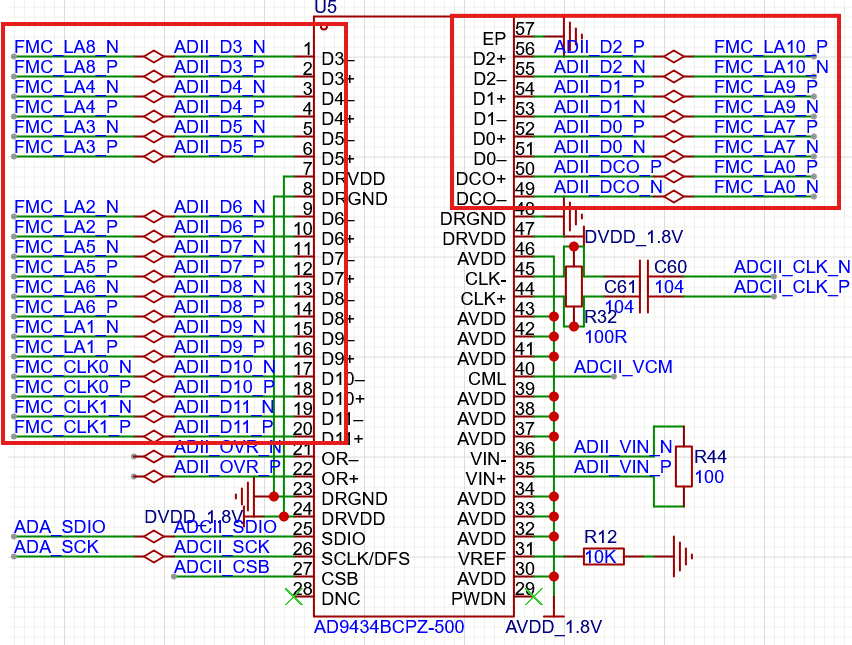Click the ADII_D2_P net label
Screen dimensions: 852x645
599,47
